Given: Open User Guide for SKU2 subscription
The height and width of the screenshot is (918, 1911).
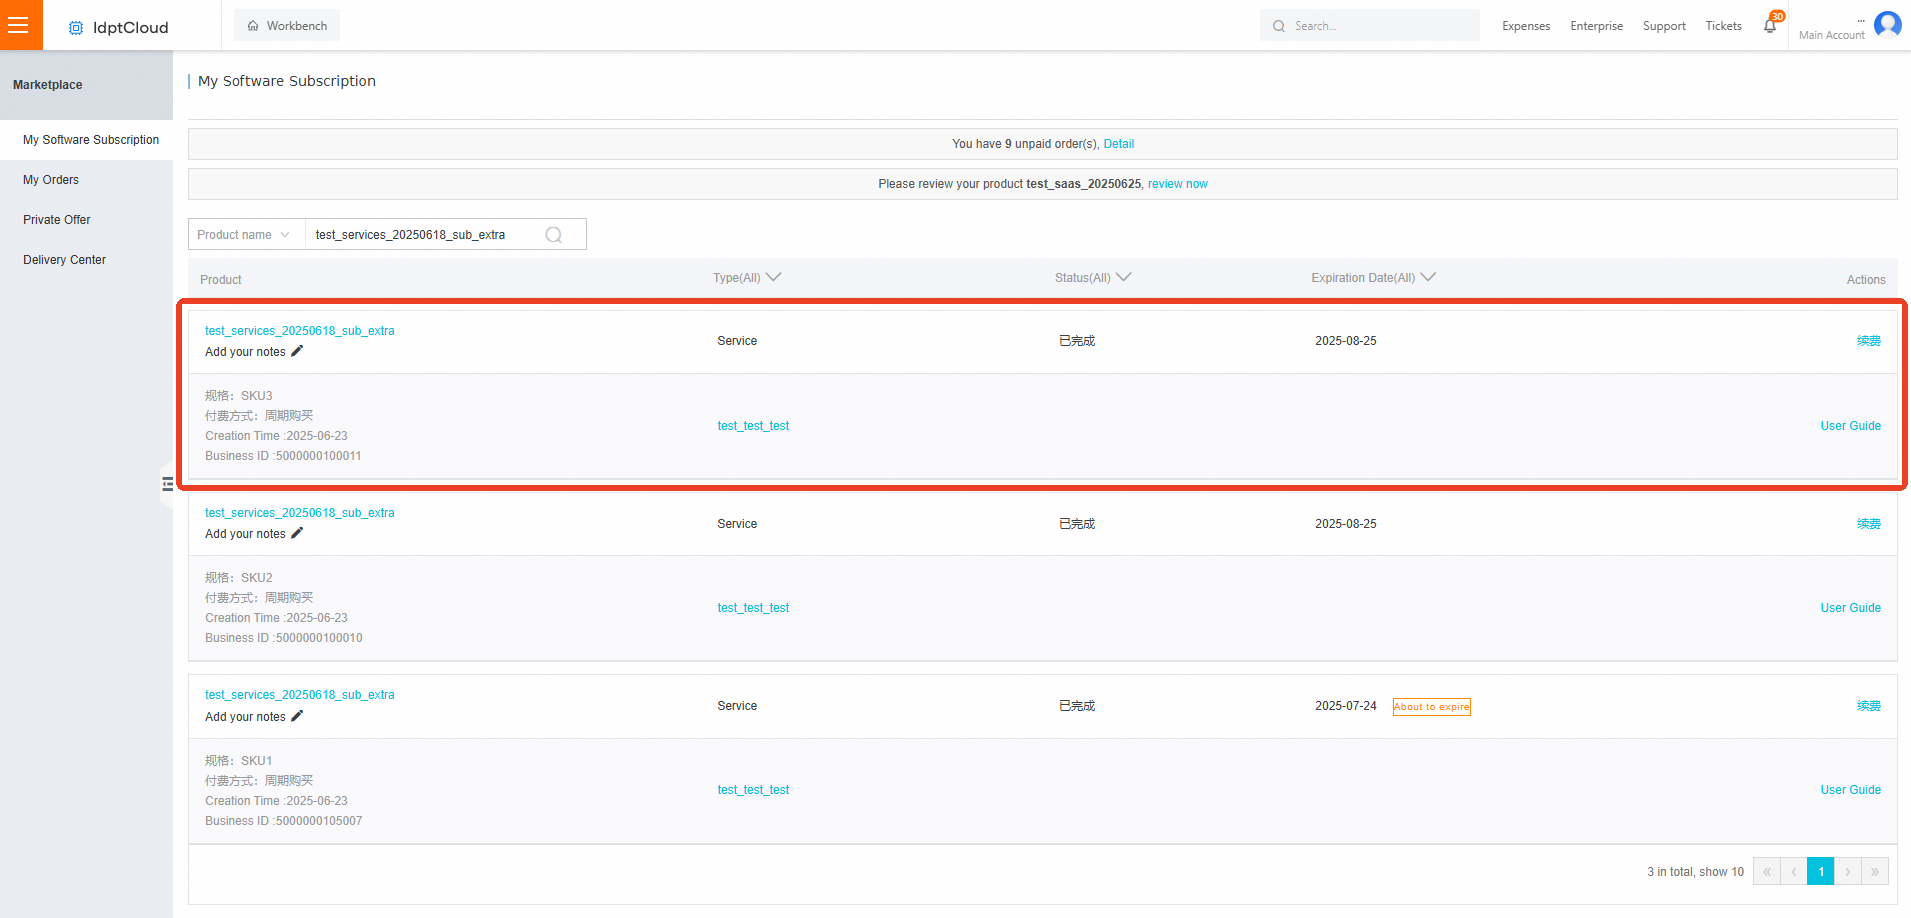Looking at the screenshot, I should click(x=1850, y=608).
